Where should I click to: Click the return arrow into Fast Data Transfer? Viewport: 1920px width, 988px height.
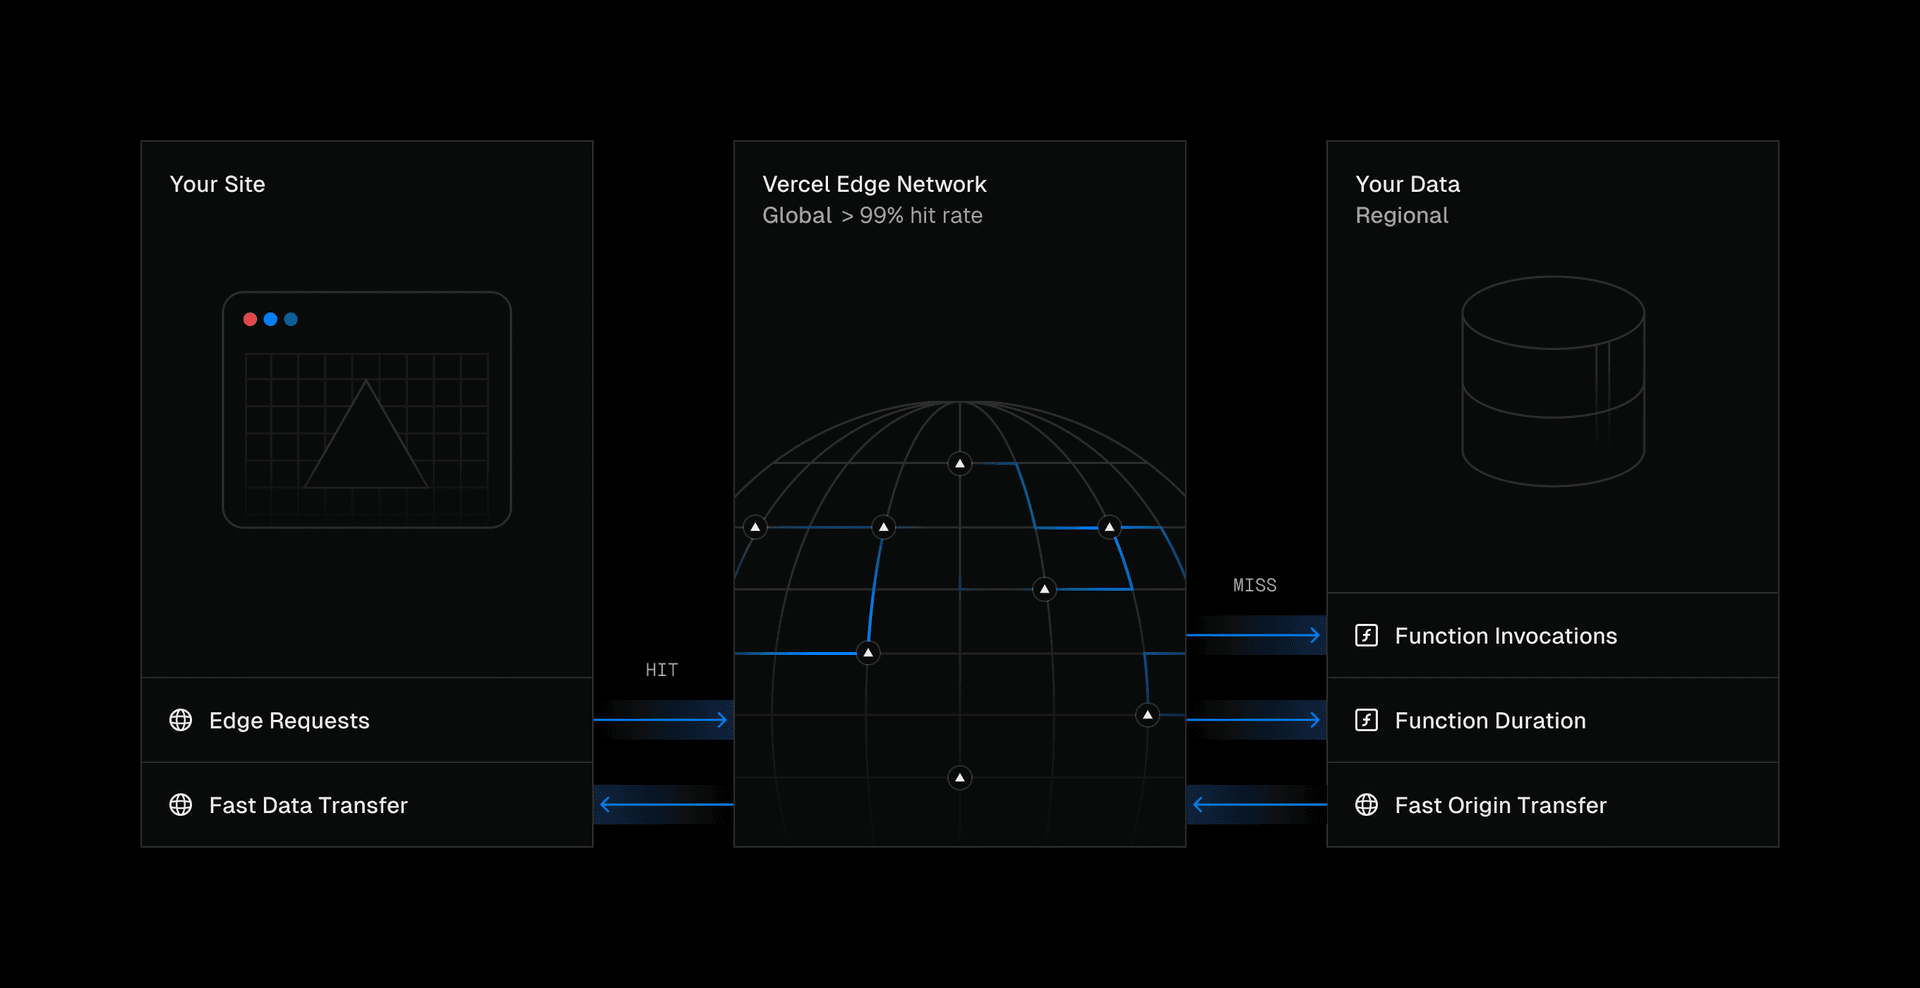pos(663,805)
